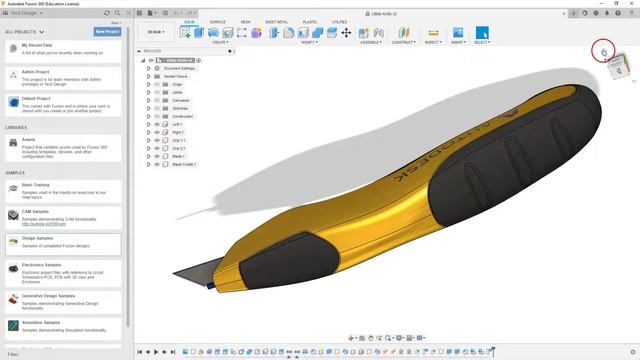640x360 pixels.
Task: Select the New Component tool in Assemble
Action: pyautogui.click(x=364, y=33)
